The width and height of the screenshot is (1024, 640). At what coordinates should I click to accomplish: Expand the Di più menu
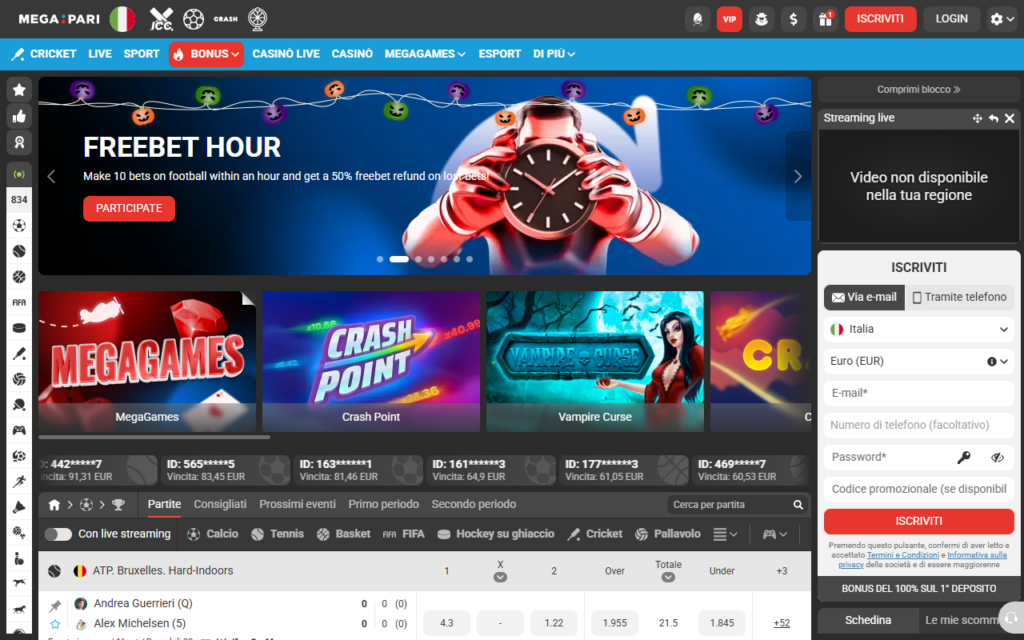(x=554, y=54)
